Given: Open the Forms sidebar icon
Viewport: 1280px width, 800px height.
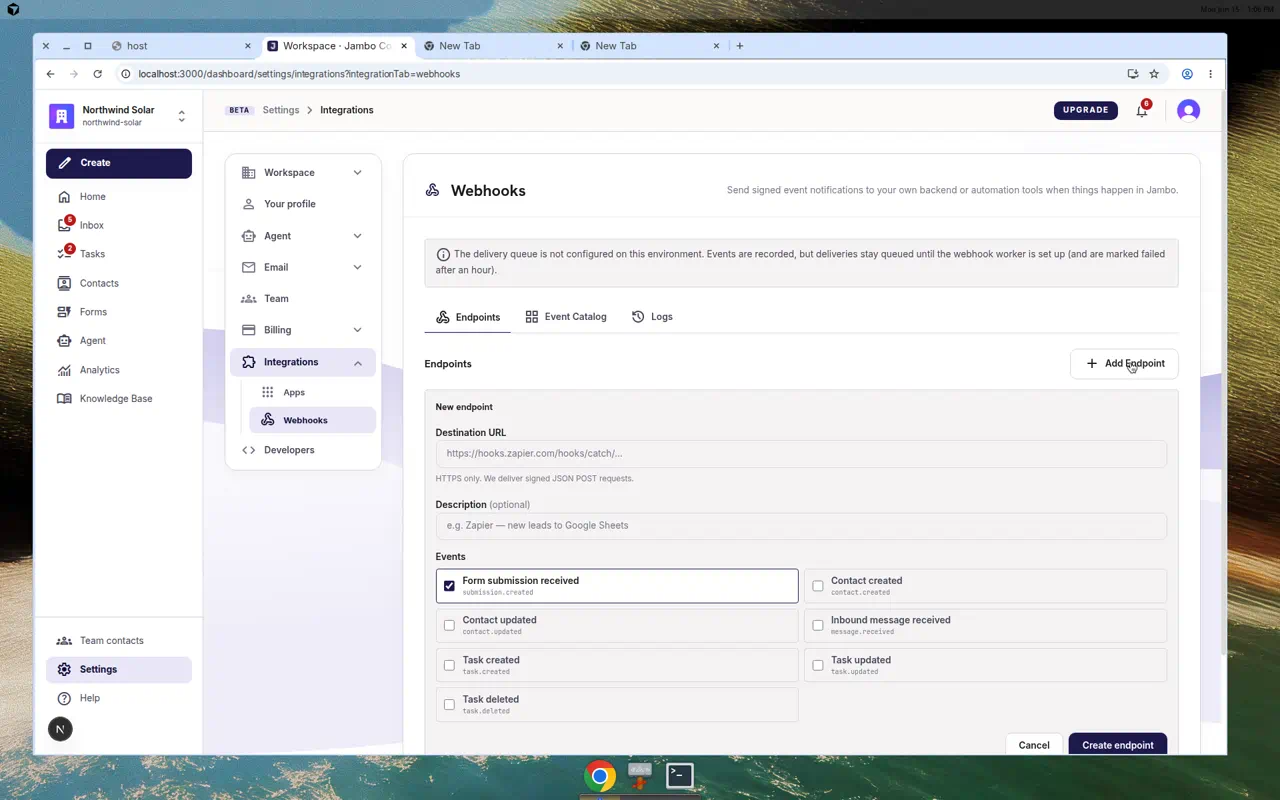Looking at the screenshot, I should [x=64, y=312].
